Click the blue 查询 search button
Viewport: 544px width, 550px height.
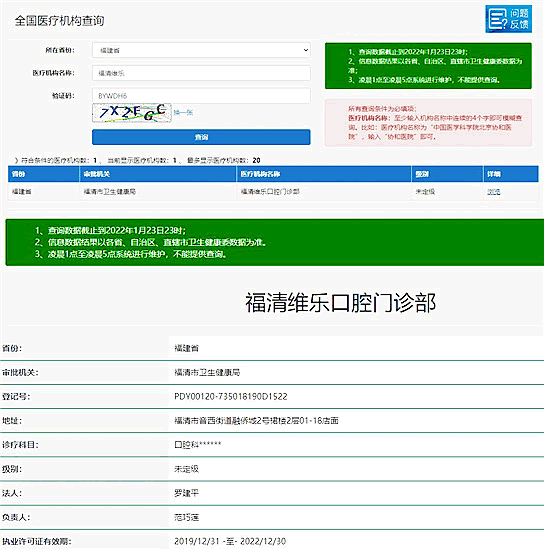tap(201, 137)
